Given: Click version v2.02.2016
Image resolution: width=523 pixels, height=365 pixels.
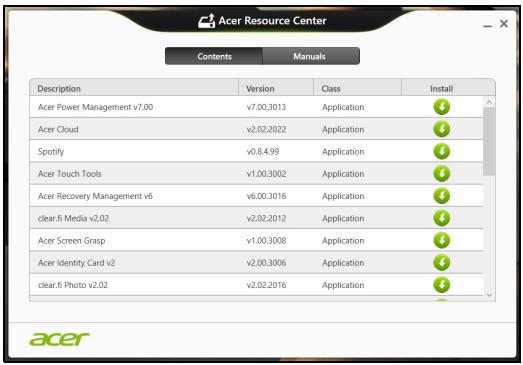Looking at the screenshot, I should [x=266, y=285].
